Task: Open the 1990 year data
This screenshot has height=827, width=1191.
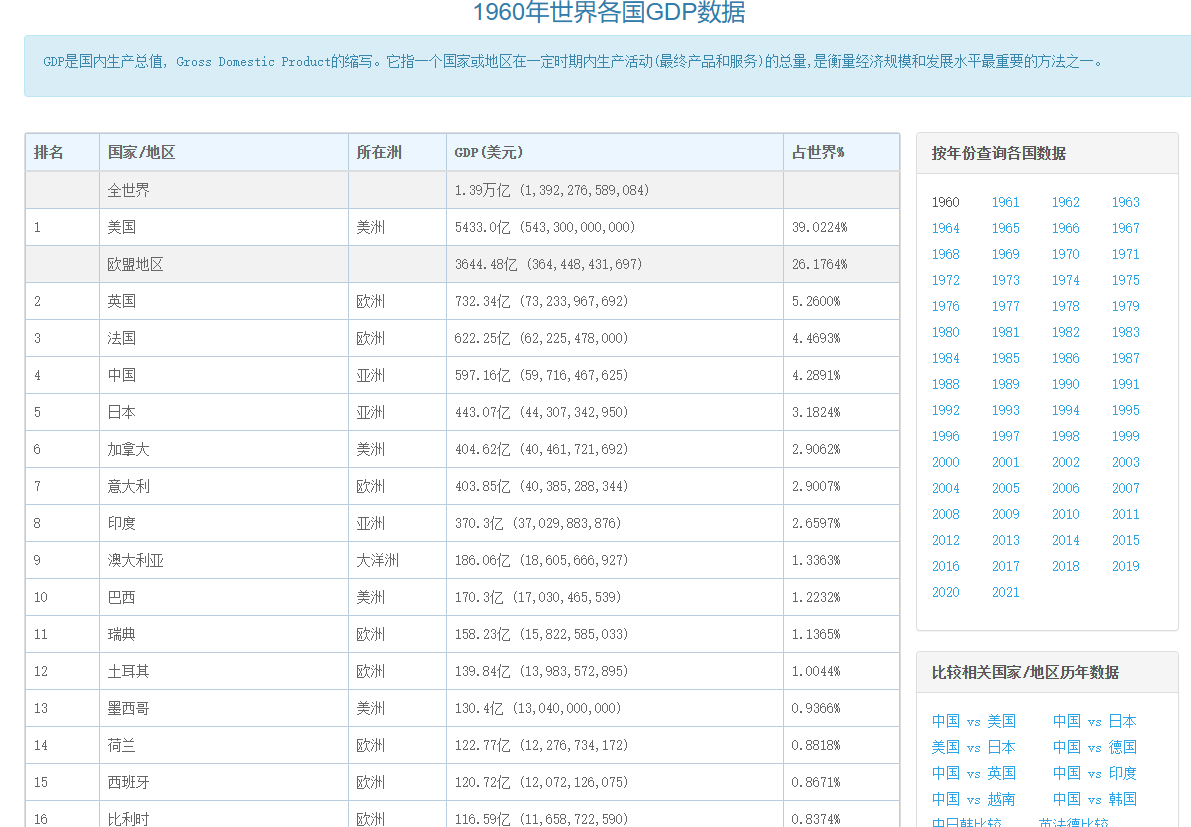Action: pyautogui.click(x=1065, y=384)
